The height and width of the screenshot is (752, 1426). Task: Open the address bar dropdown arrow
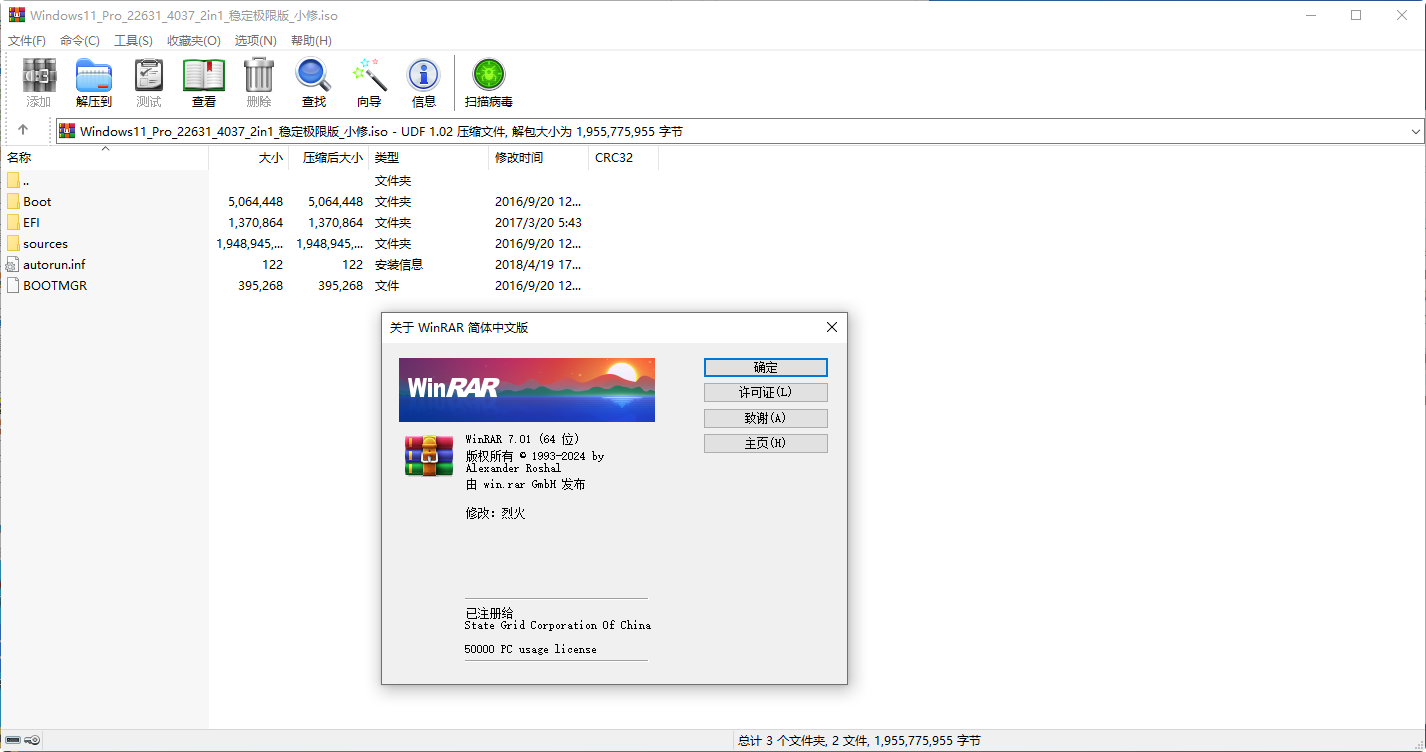1414,131
